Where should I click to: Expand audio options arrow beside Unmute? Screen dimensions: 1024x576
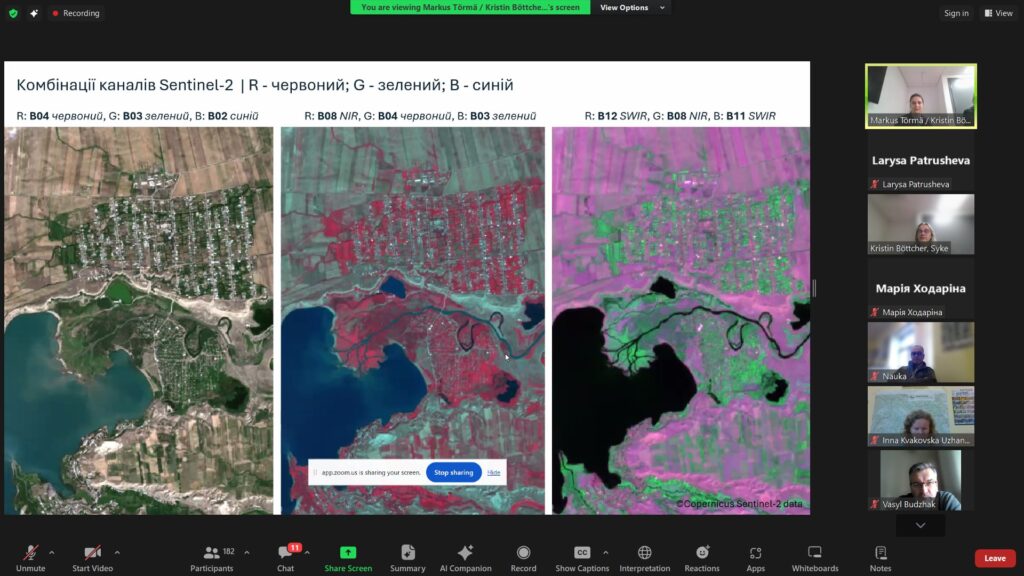coord(52,552)
